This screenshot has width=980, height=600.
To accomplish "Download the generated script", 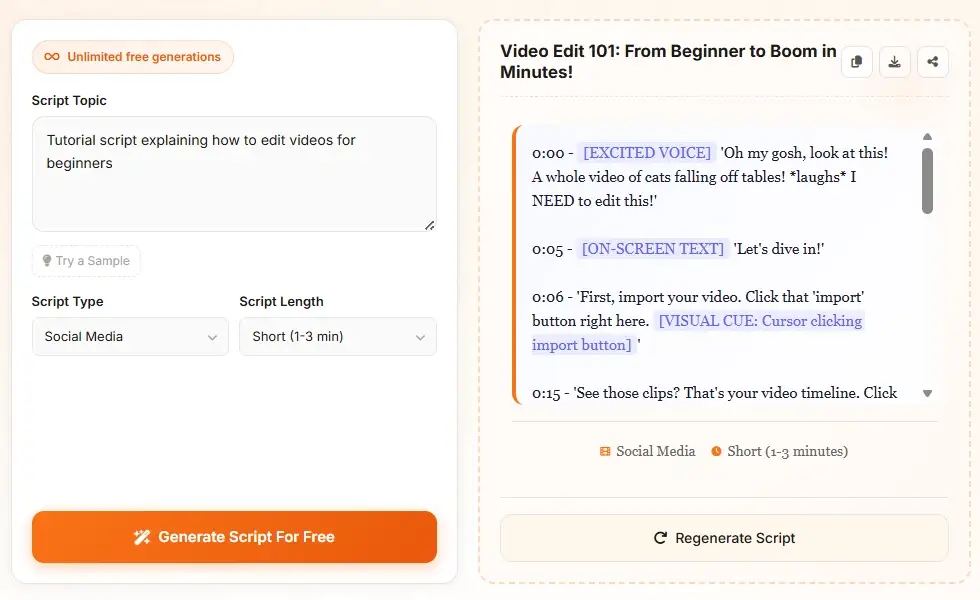I will point(895,62).
